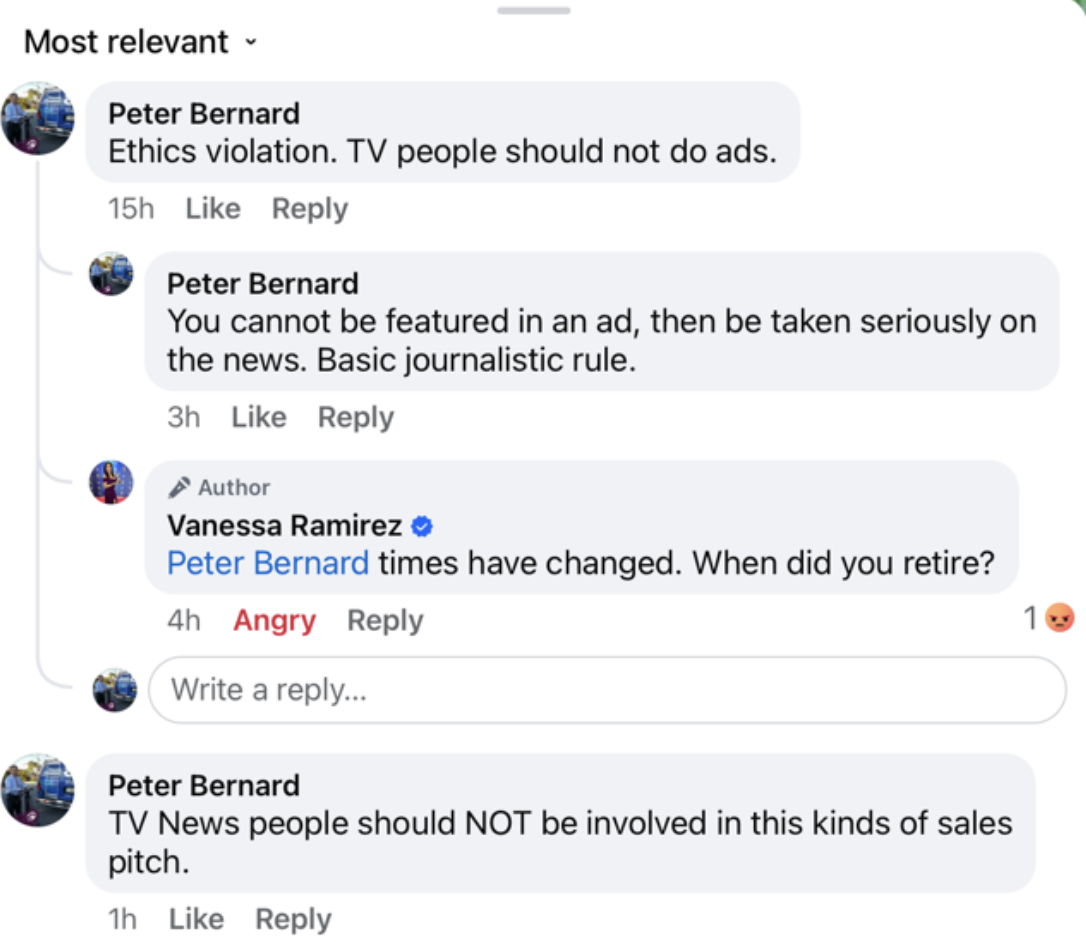Reply to Vanessa Ramirez's comment
The height and width of the screenshot is (942, 1086).
tap(385, 620)
